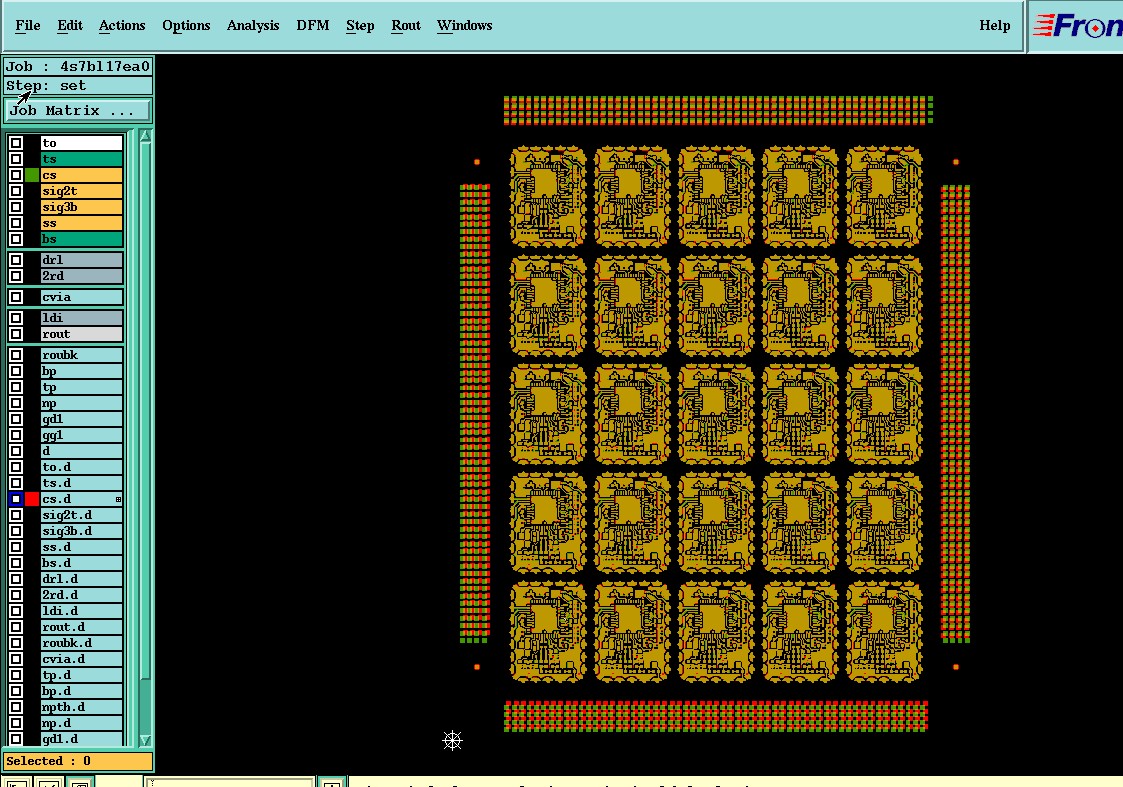Viewport: 1123px width, 787px height.
Task: Select the to.d layer name
Action: [82, 467]
